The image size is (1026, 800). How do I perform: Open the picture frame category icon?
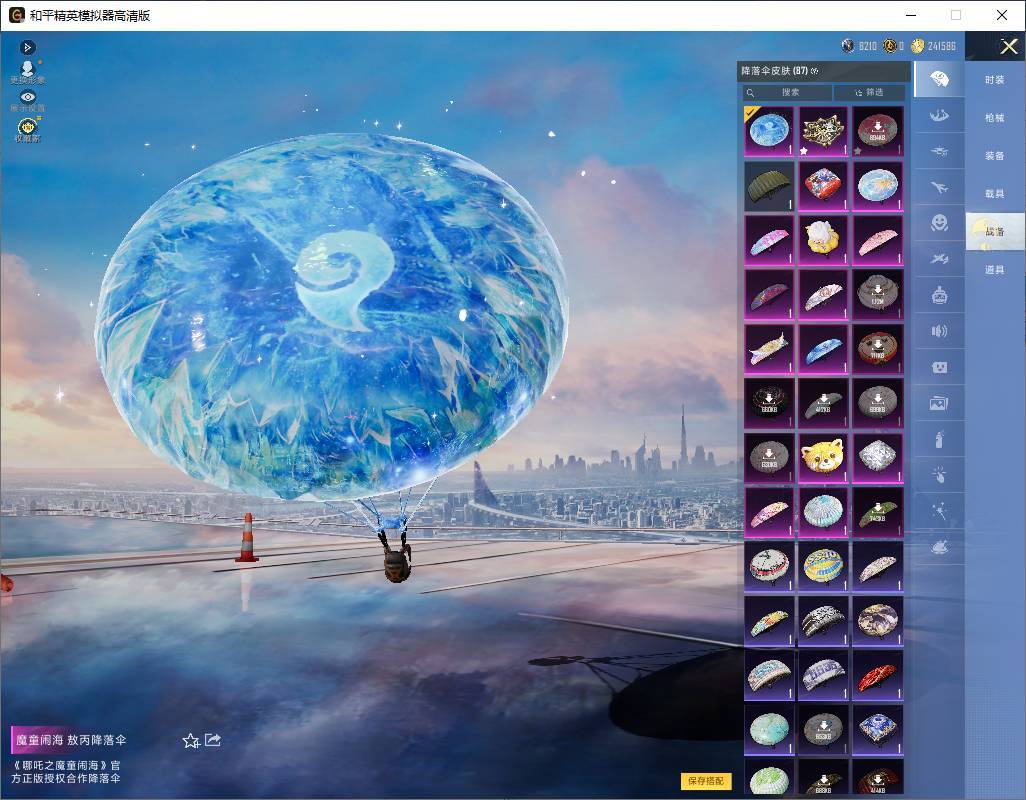click(939, 404)
